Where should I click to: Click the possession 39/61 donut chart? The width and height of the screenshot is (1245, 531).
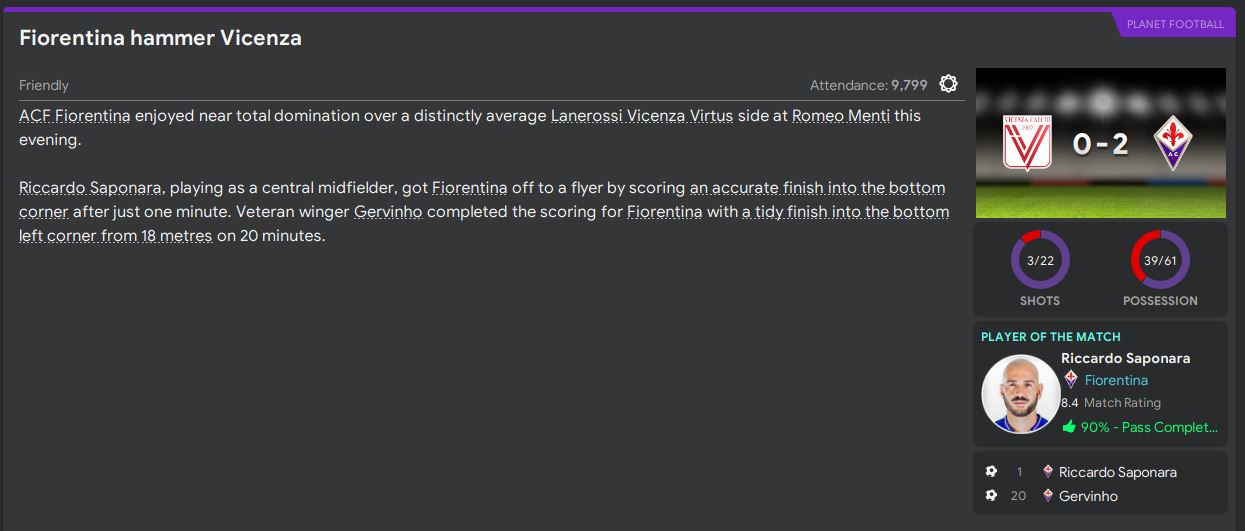tap(1160, 260)
